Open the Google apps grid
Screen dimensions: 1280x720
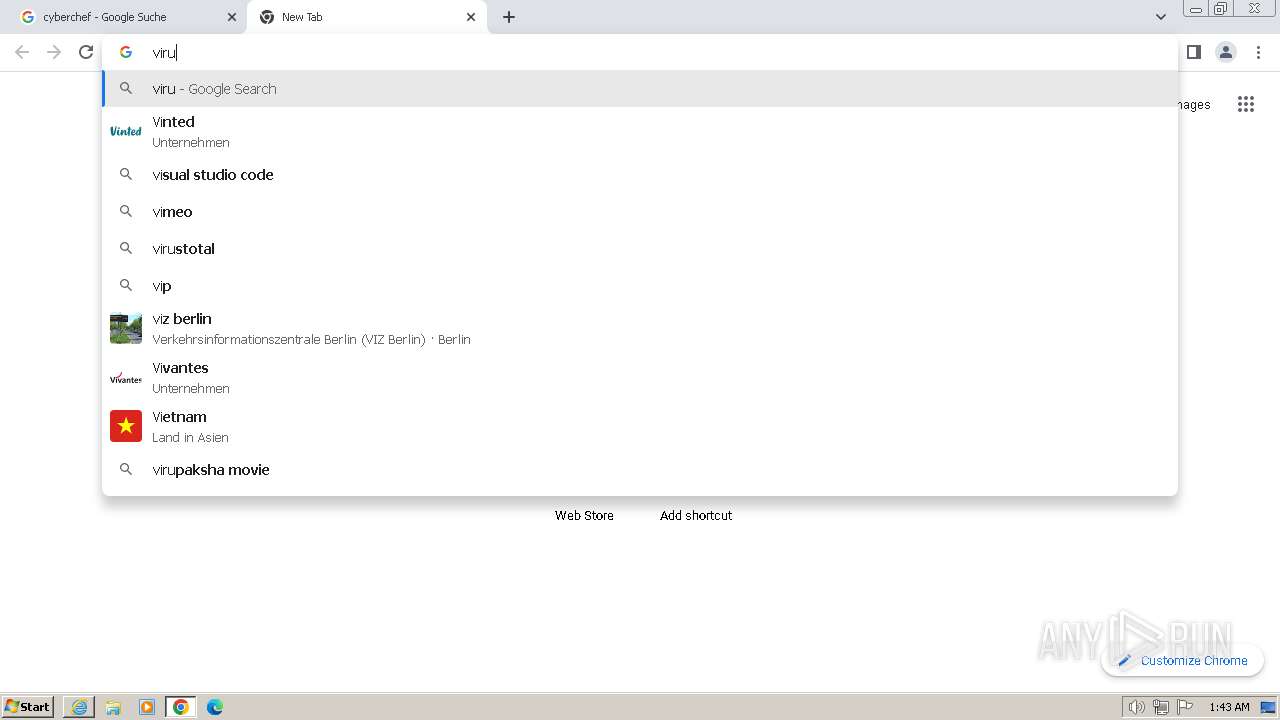1246,104
